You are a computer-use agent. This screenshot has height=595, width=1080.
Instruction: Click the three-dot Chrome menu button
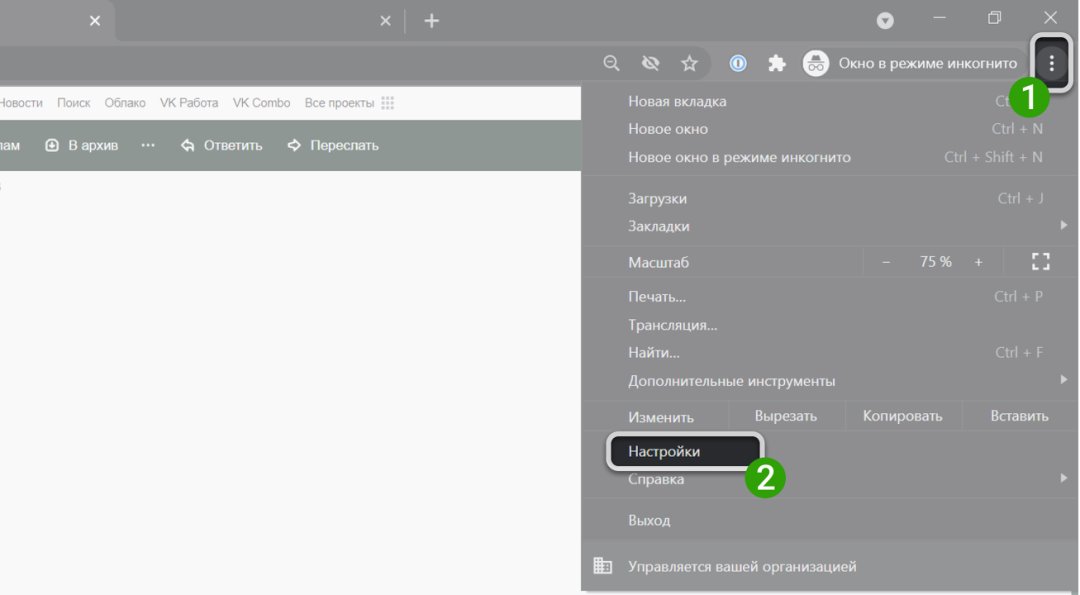point(1051,63)
